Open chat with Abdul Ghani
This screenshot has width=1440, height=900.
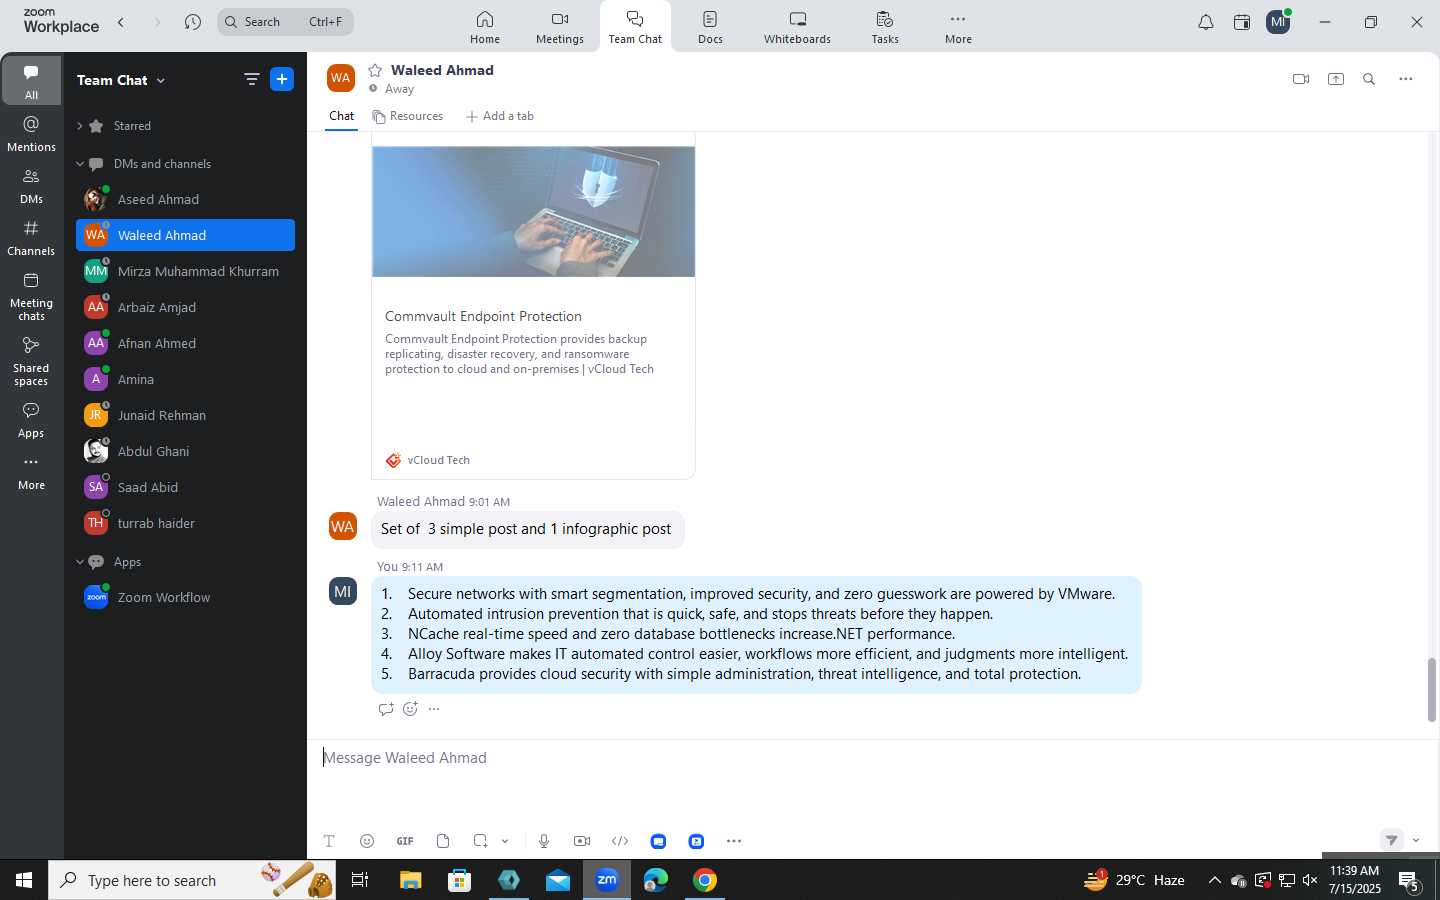(x=185, y=451)
